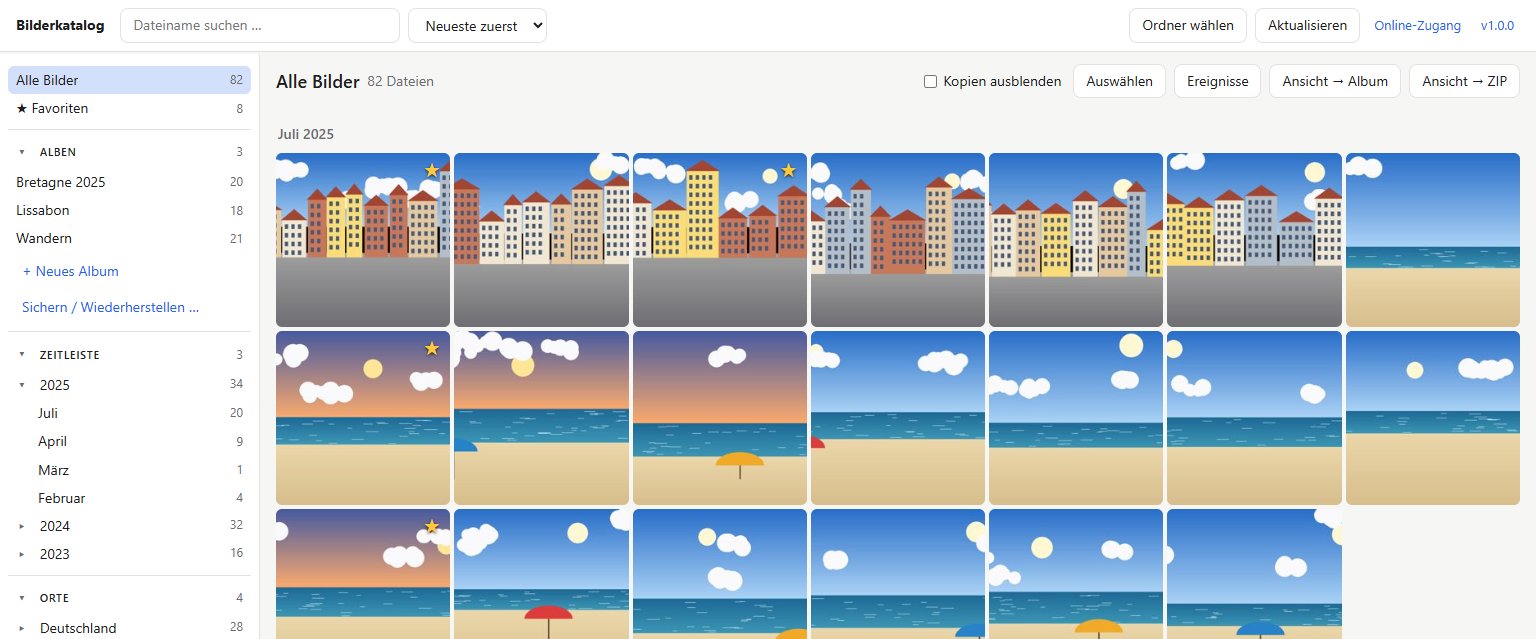Open the Online-Zugang link
The height and width of the screenshot is (639, 1536).
[1417, 26]
